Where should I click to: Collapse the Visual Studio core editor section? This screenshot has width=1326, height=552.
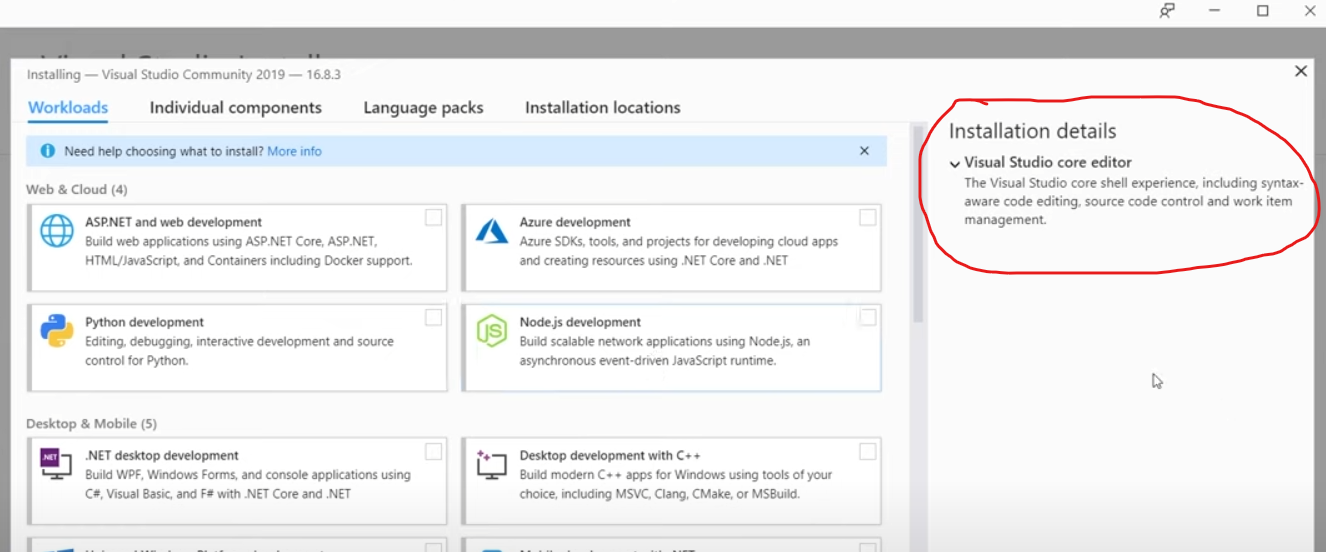[x=955, y=163]
